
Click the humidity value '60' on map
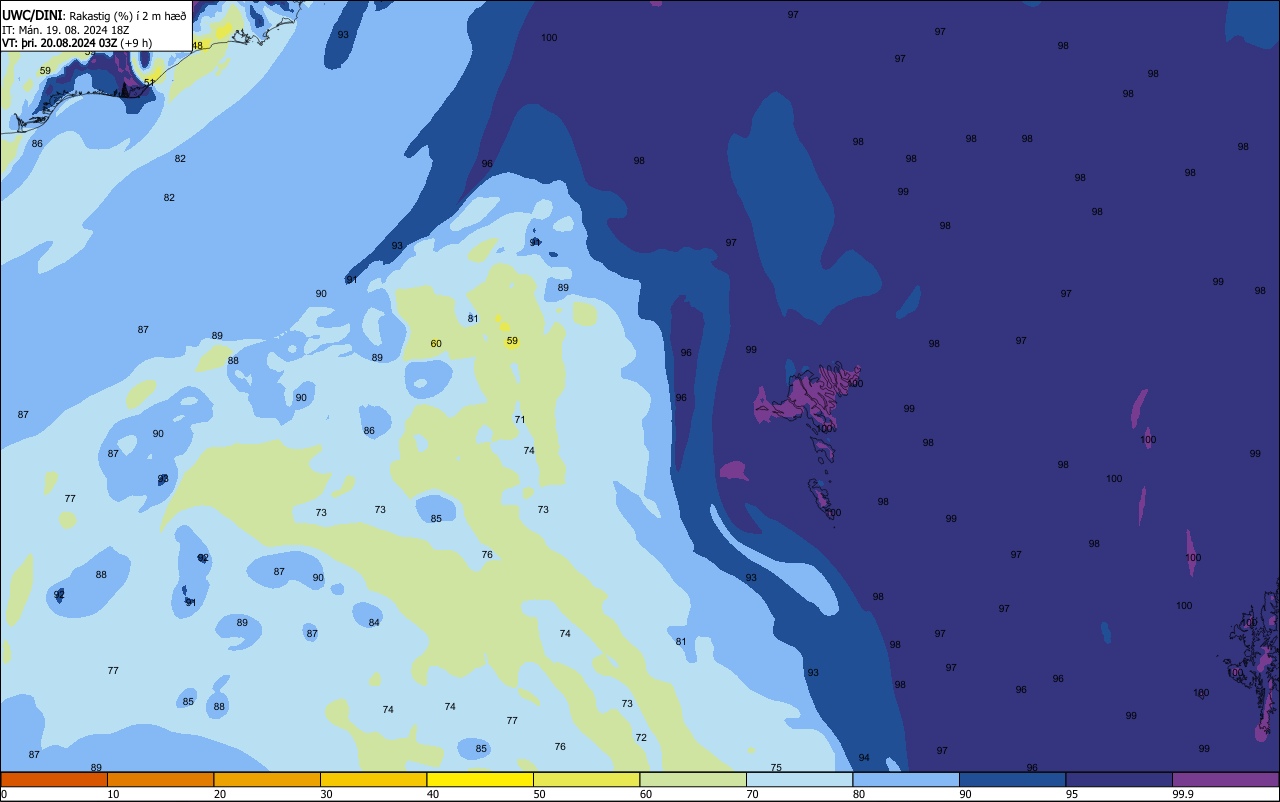click(436, 344)
